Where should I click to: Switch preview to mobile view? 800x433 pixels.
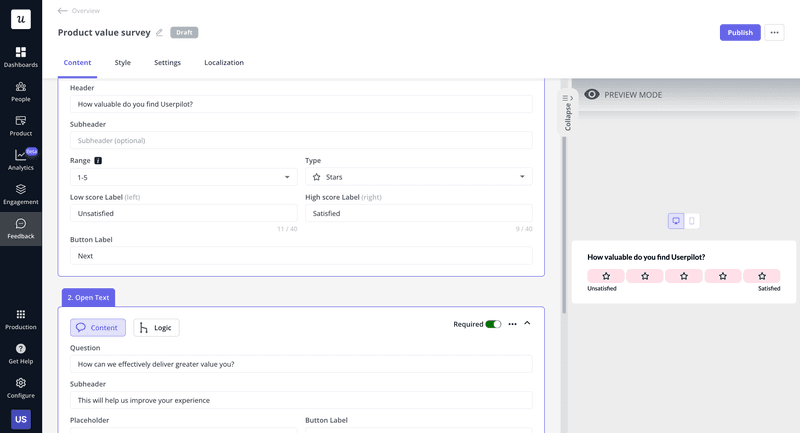point(692,221)
